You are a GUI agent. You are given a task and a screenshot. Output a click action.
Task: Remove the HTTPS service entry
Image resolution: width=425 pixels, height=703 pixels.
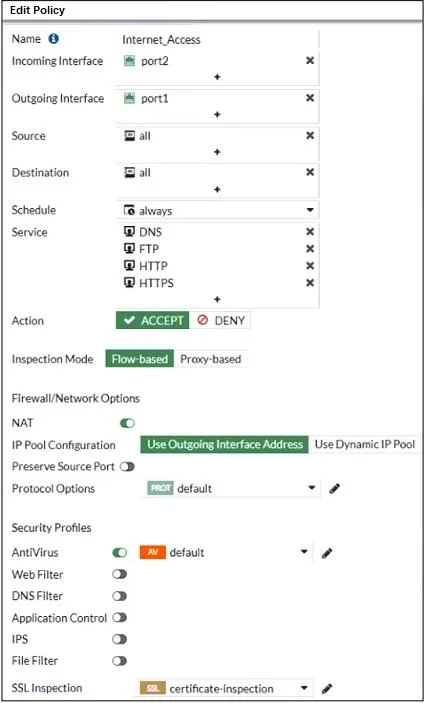tap(310, 283)
